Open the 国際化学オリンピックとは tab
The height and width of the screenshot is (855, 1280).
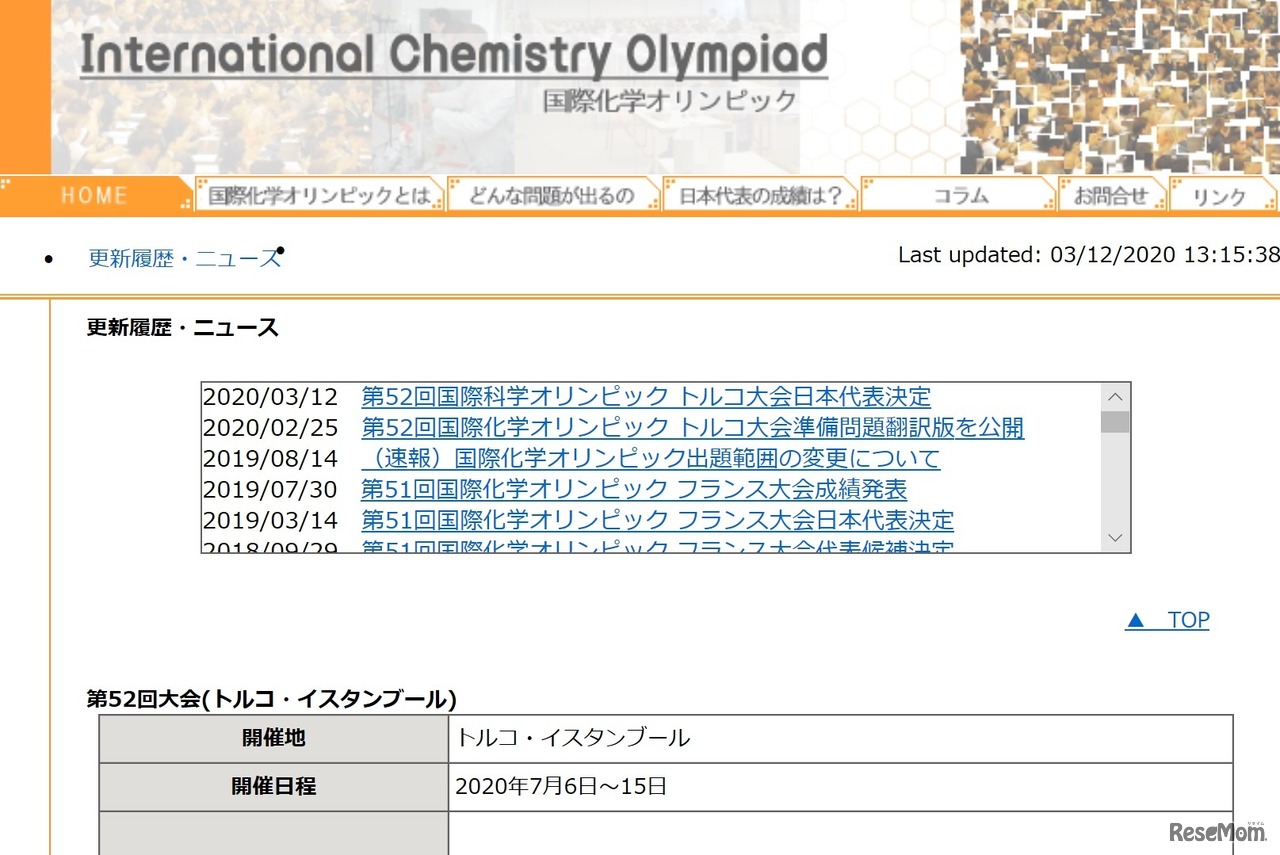[x=320, y=195]
